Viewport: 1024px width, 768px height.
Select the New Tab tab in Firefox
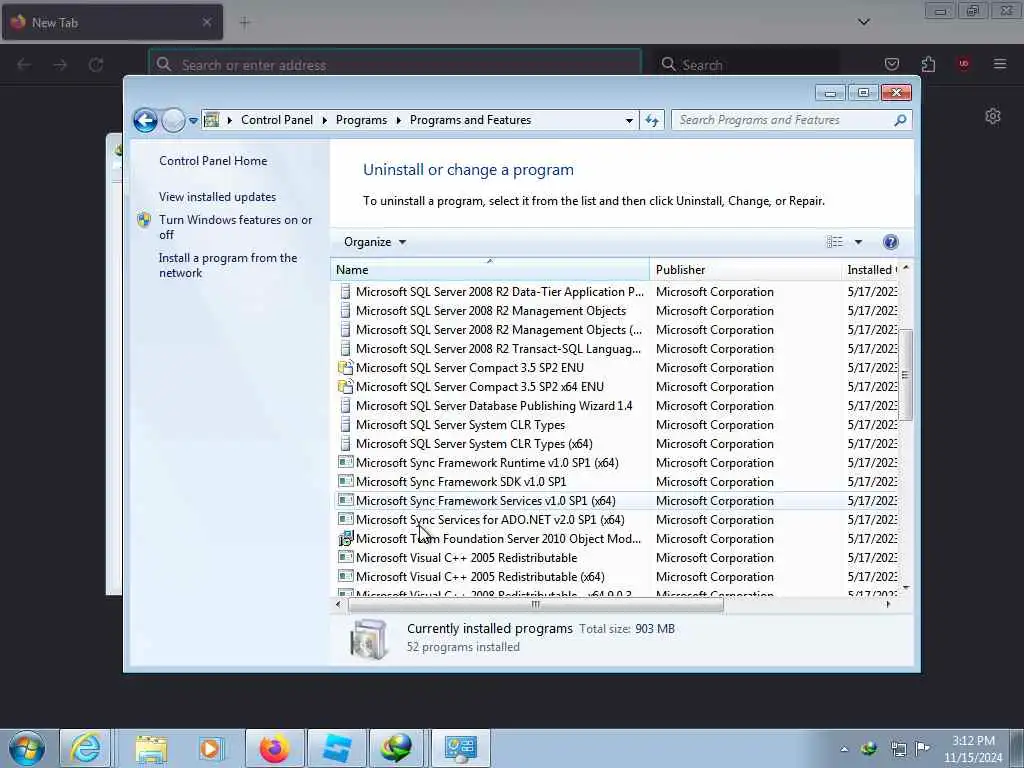(112, 22)
